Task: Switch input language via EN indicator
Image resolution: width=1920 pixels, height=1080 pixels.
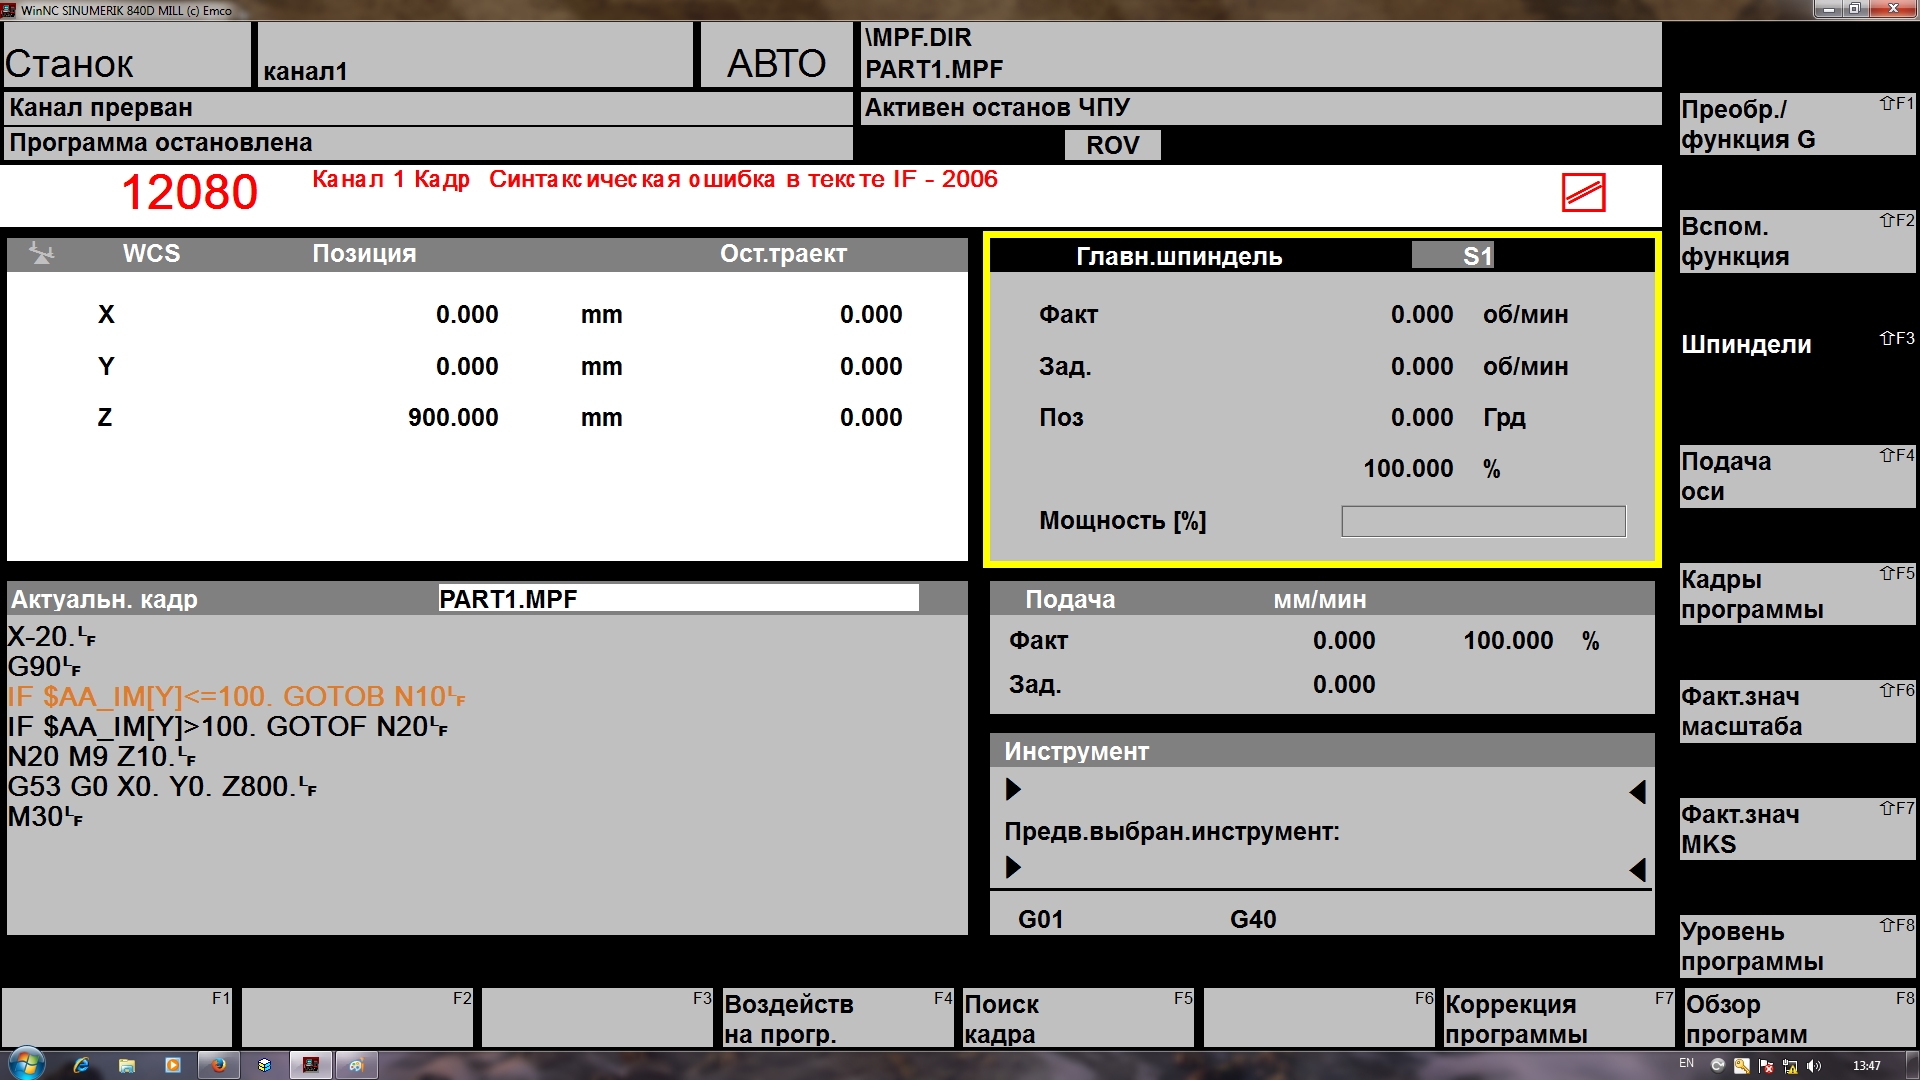Action: click(1687, 1064)
